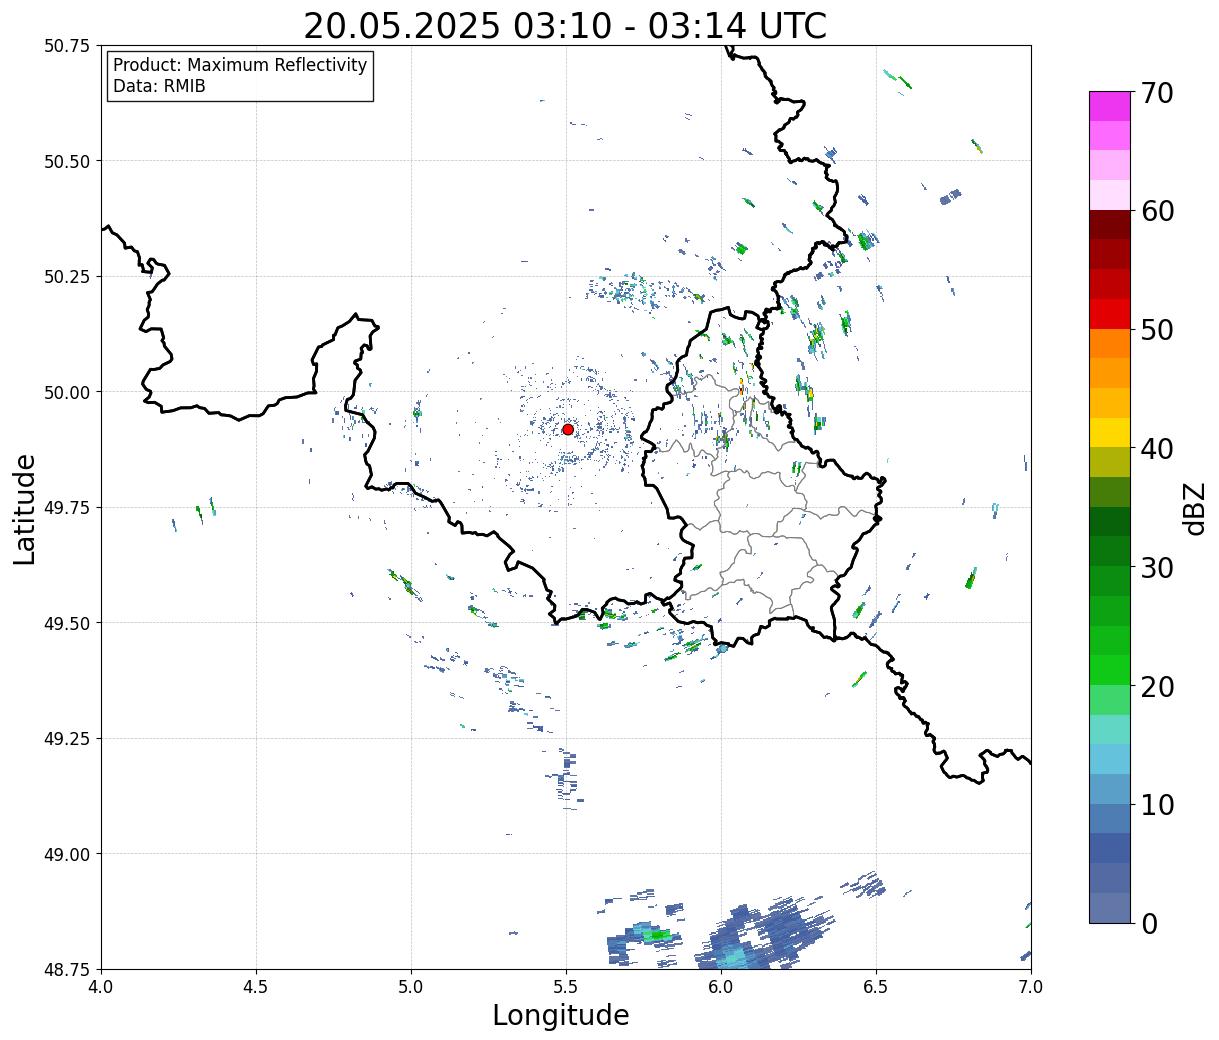Screen dimensions: 1219x1040
Task: Click longitude tick label 4.5
Action: pyautogui.click(x=256, y=987)
